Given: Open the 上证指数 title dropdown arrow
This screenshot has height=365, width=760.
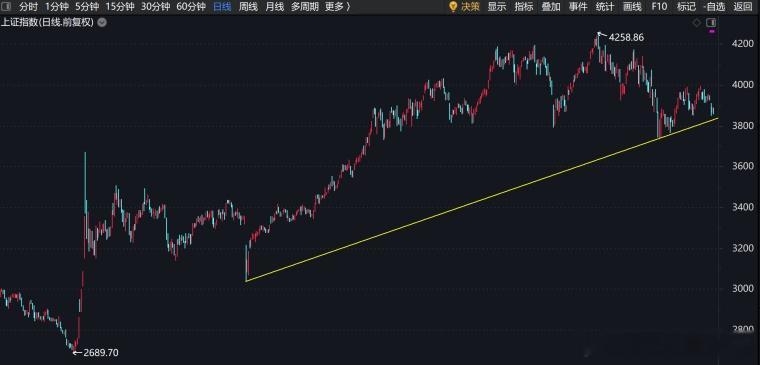Looking at the screenshot, I should (x=102, y=22).
